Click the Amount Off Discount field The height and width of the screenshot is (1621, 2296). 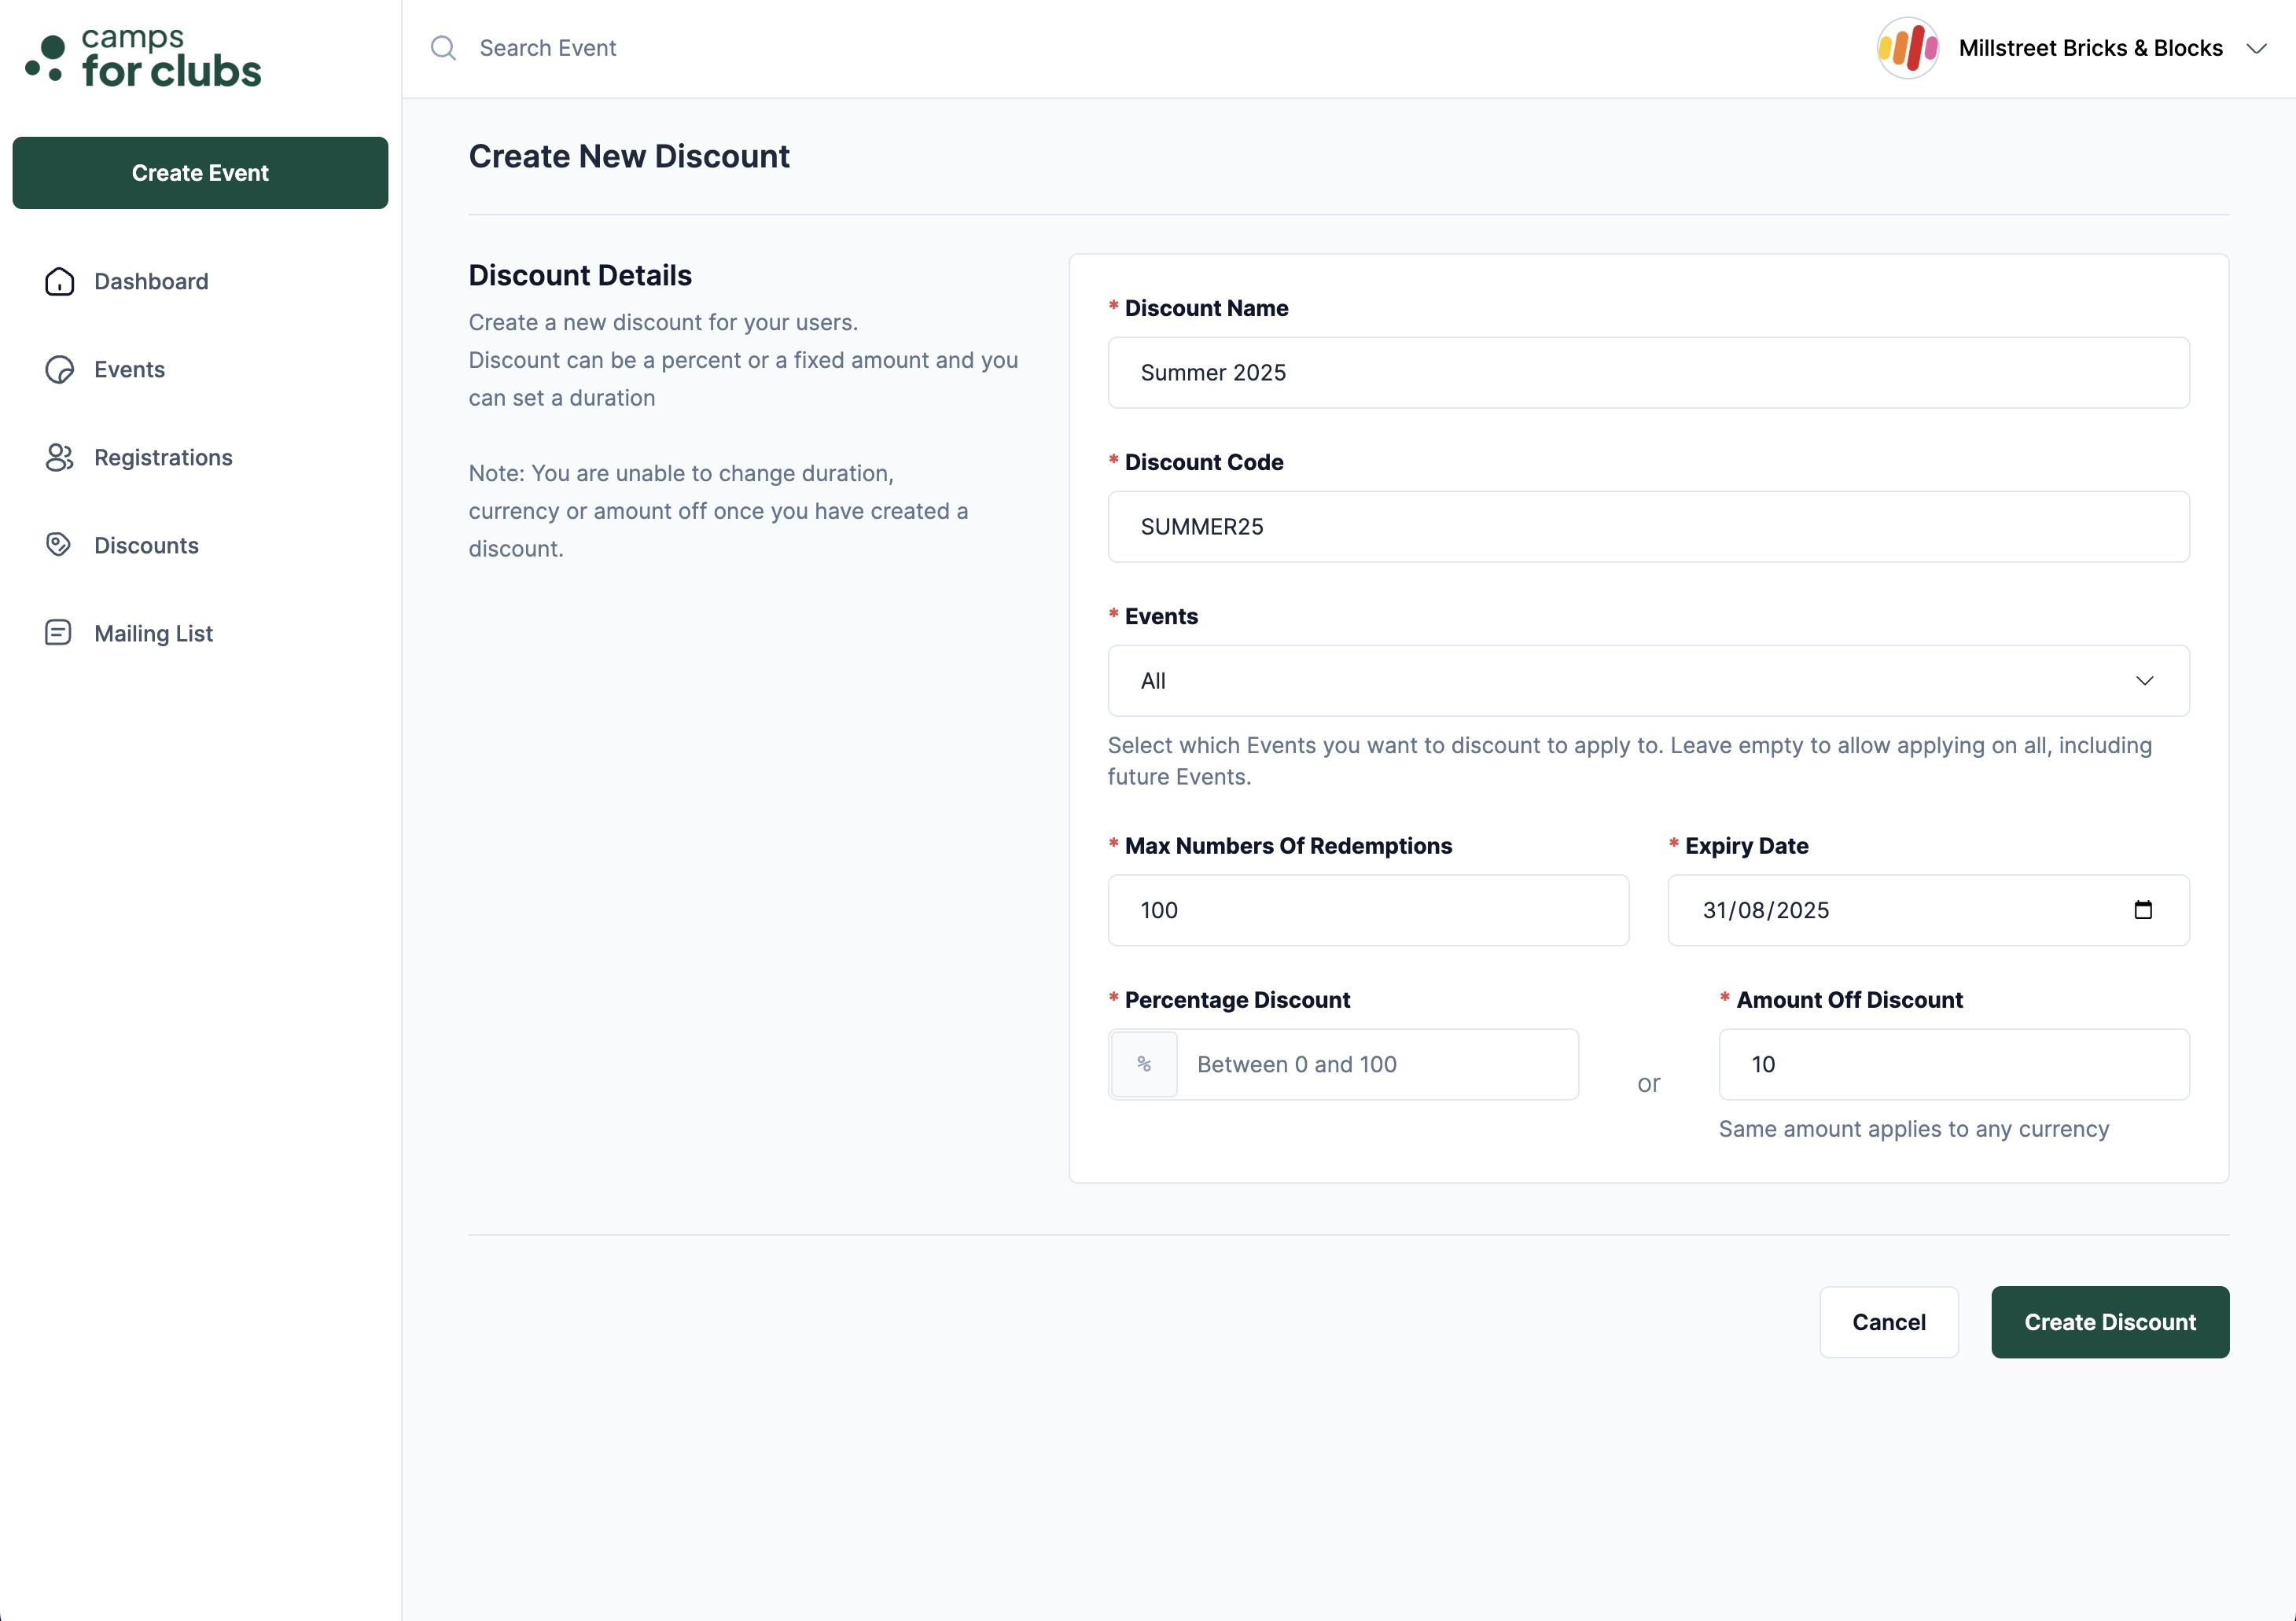pos(1953,1065)
